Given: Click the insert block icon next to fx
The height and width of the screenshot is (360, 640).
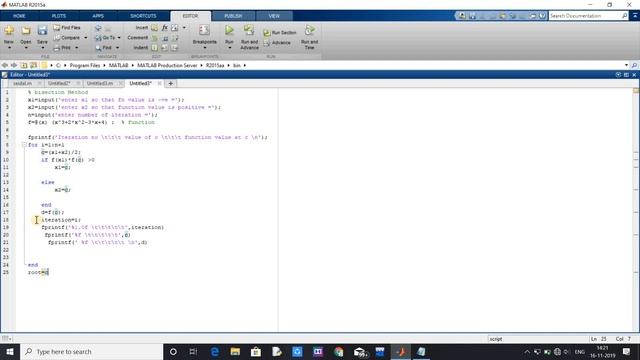Looking at the screenshot, I should 175,28.
